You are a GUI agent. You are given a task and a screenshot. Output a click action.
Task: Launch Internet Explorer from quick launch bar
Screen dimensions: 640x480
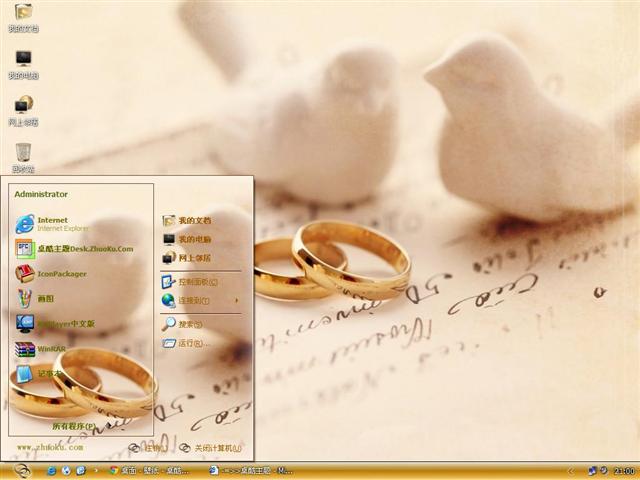pyautogui.click(x=51, y=471)
